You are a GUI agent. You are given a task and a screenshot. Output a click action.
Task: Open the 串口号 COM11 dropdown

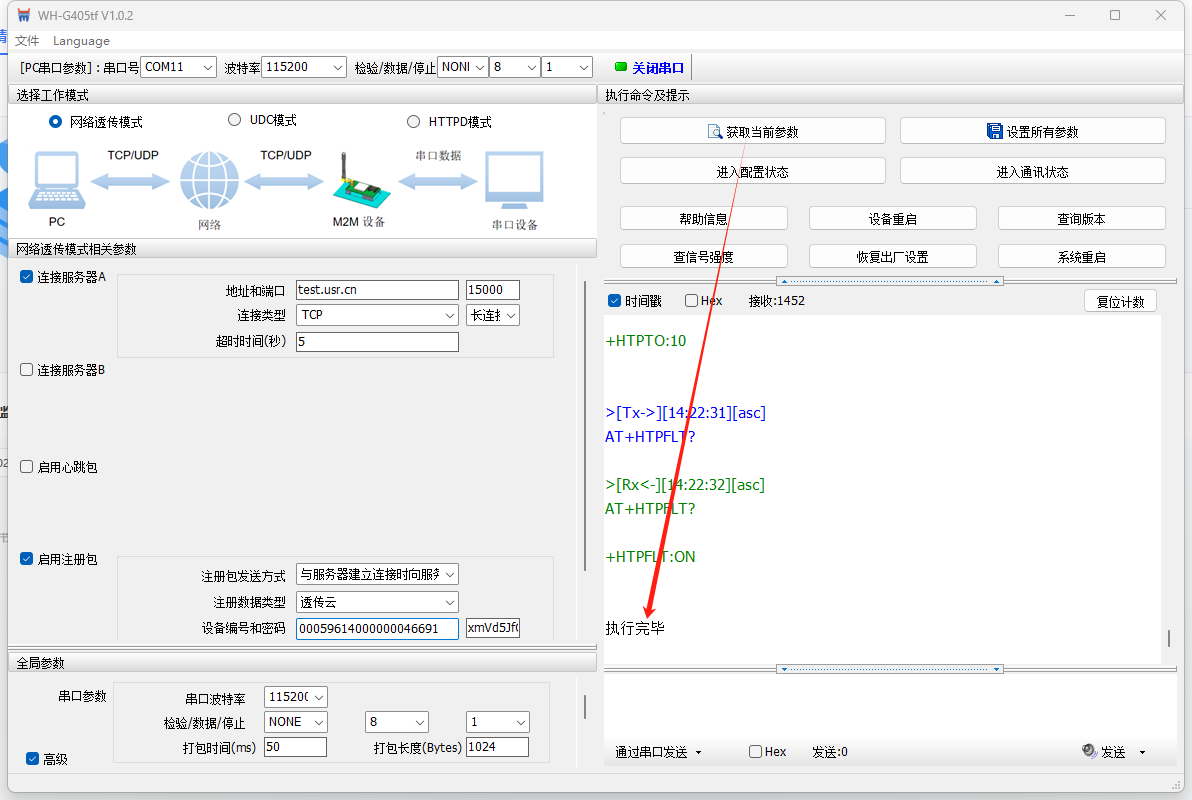(x=178, y=67)
